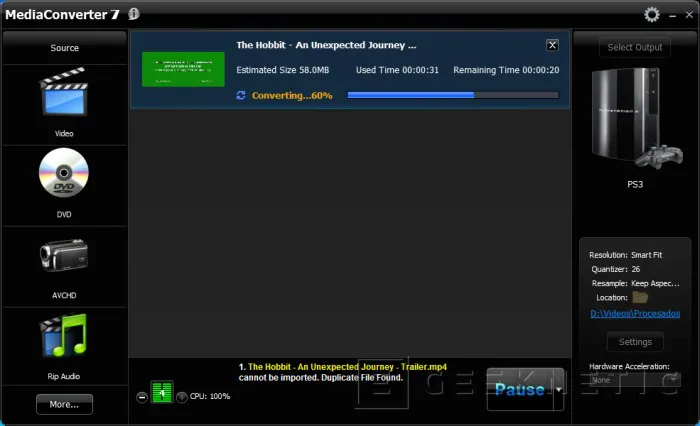Click the green parallel conversion count icon
This screenshot has height=426, width=700.
[x=162, y=393]
